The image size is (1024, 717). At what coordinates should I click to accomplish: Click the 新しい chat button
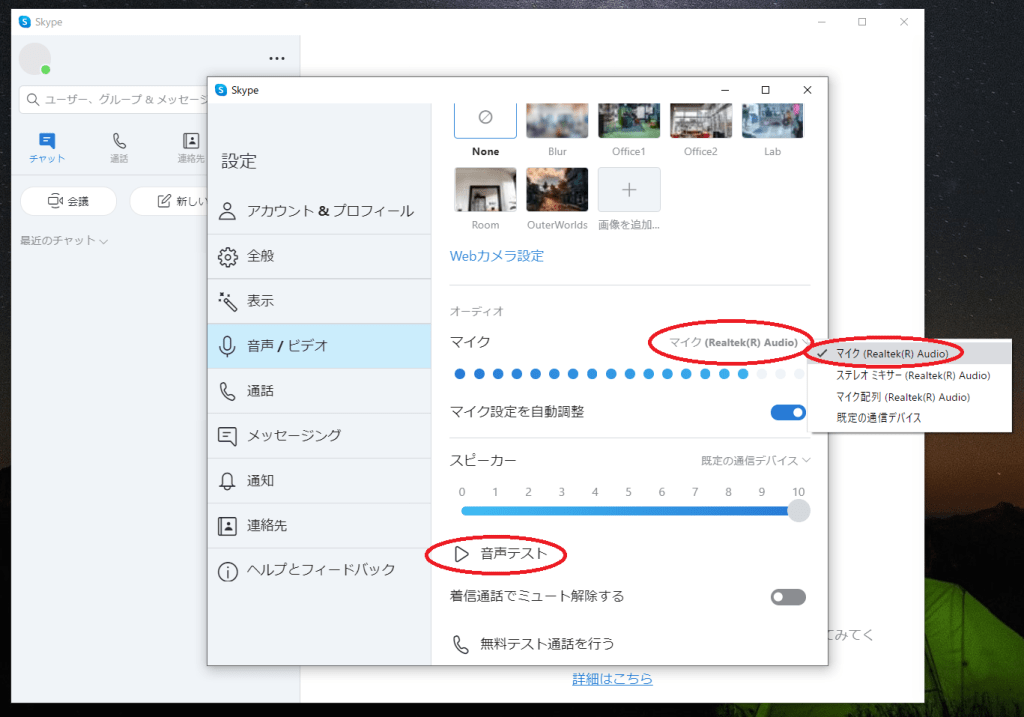pos(170,201)
